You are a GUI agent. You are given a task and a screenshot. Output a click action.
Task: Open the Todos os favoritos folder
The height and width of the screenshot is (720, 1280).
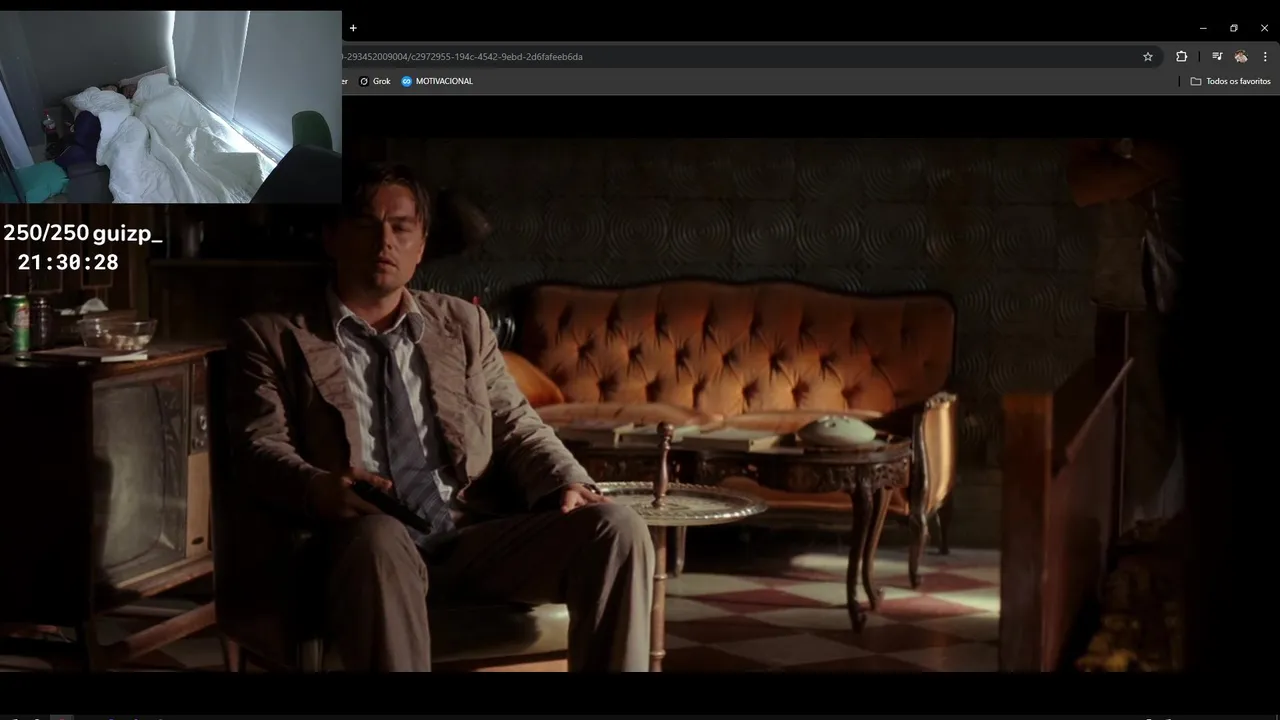click(1230, 81)
